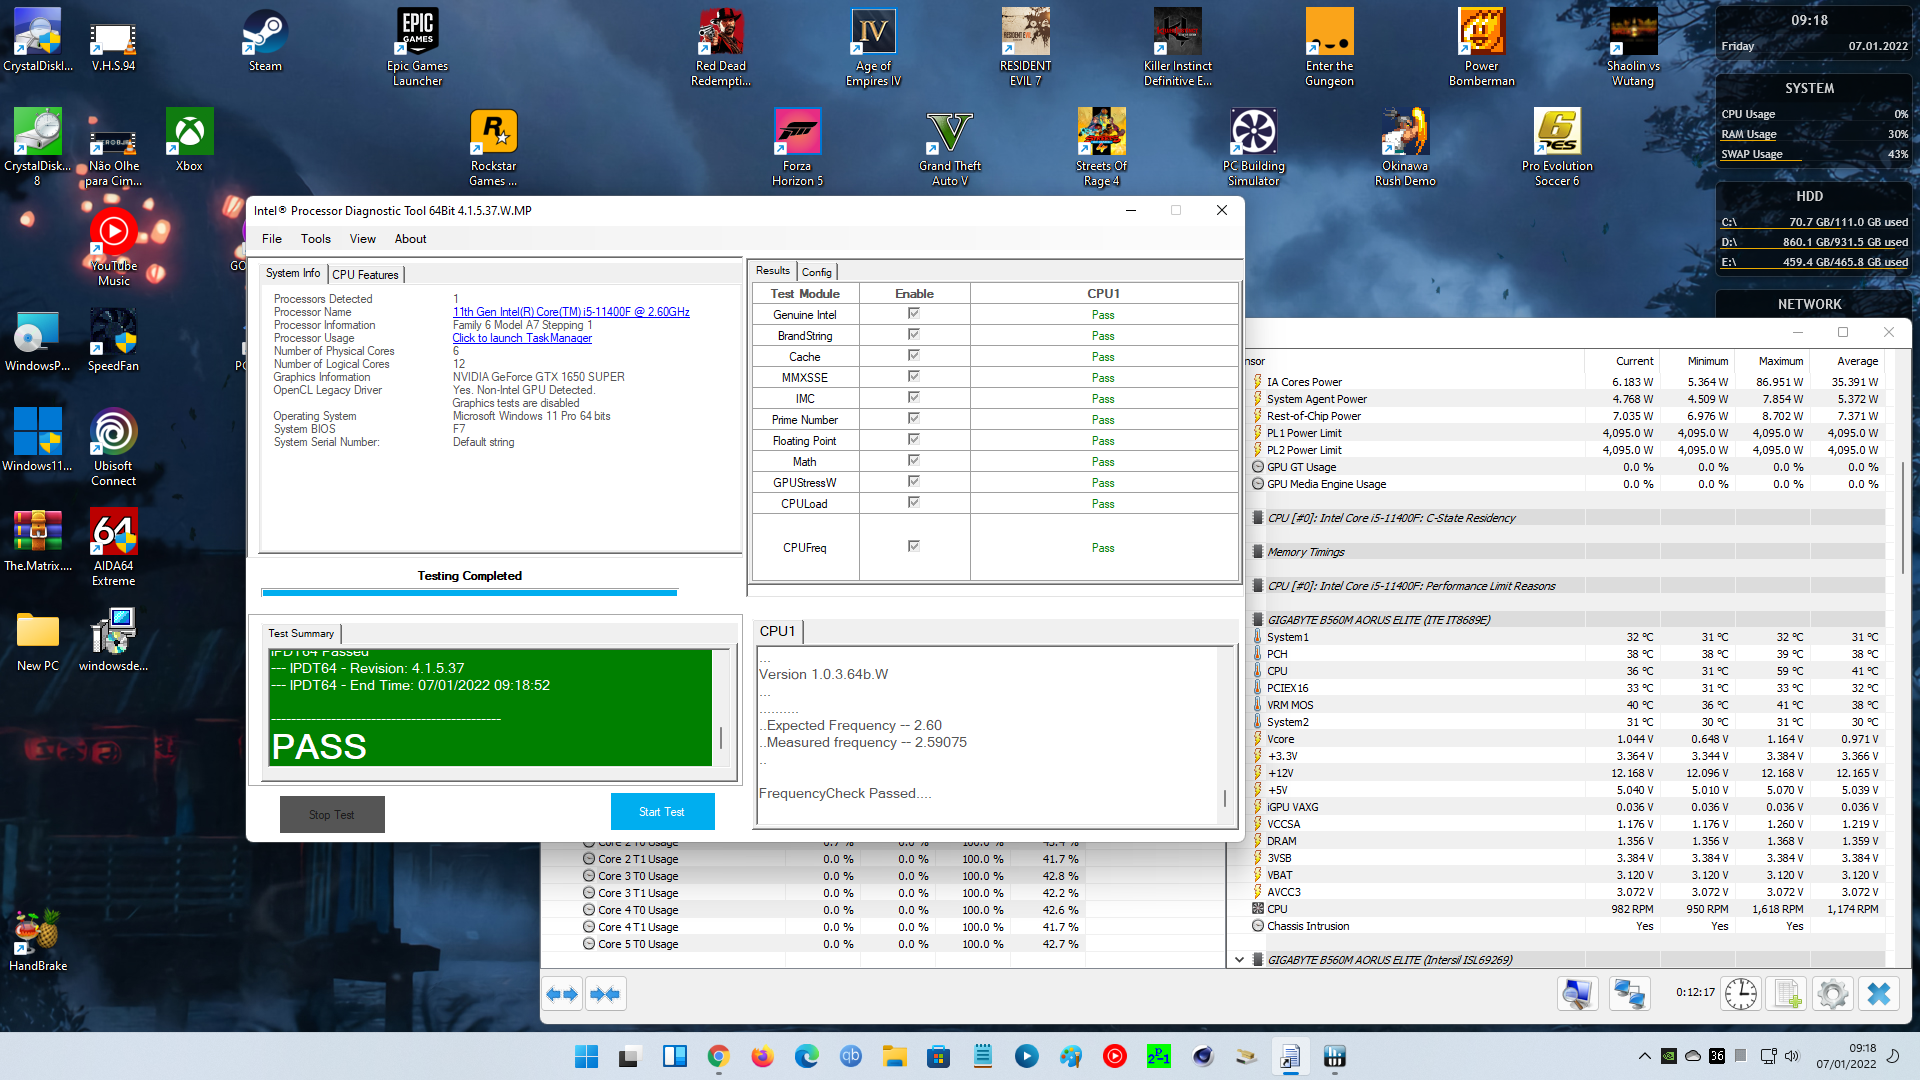
Task: Switch to Config tab
Action: coord(816,272)
